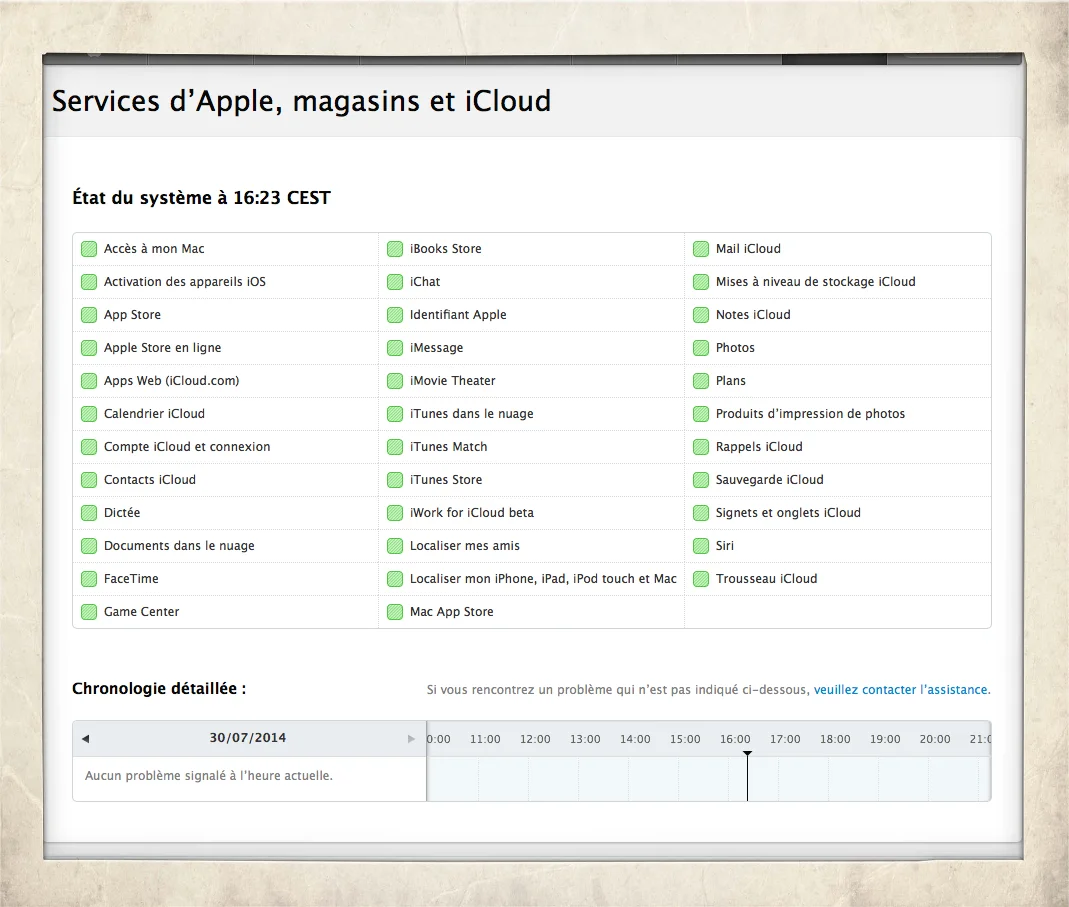Click the Produits d'impression de photos entry

pos(838,414)
